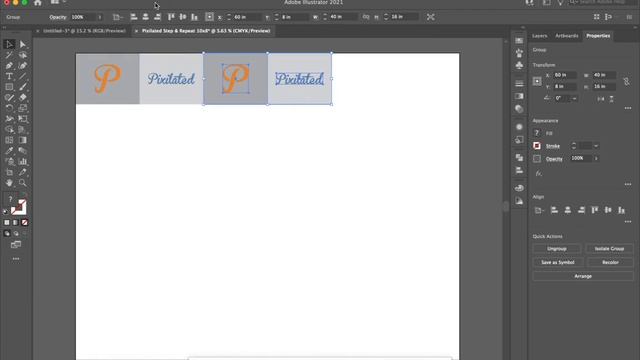This screenshot has height=360, width=640.
Task: Select the Curvature tool
Action: pyautogui.click(x=22, y=65)
